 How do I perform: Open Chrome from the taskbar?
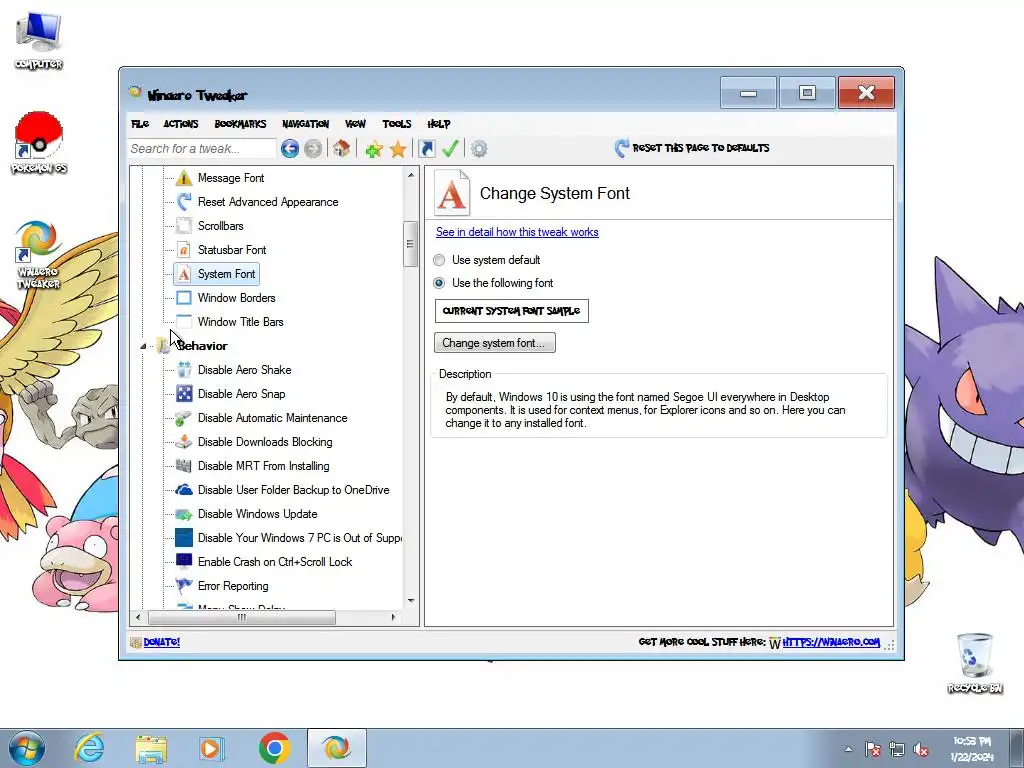274,748
